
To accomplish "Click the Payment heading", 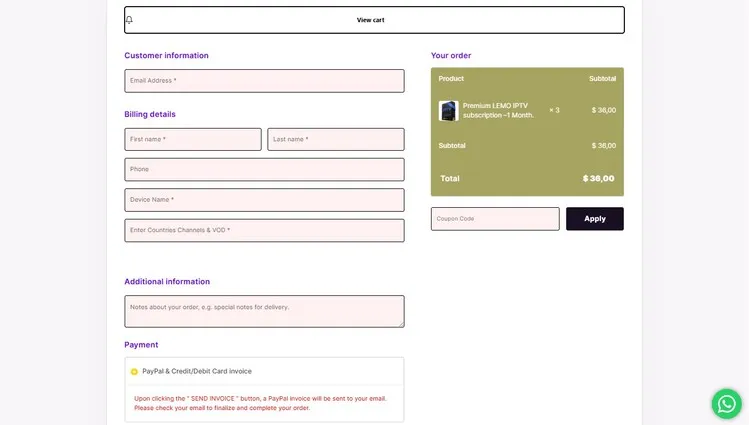I will point(141,345).
